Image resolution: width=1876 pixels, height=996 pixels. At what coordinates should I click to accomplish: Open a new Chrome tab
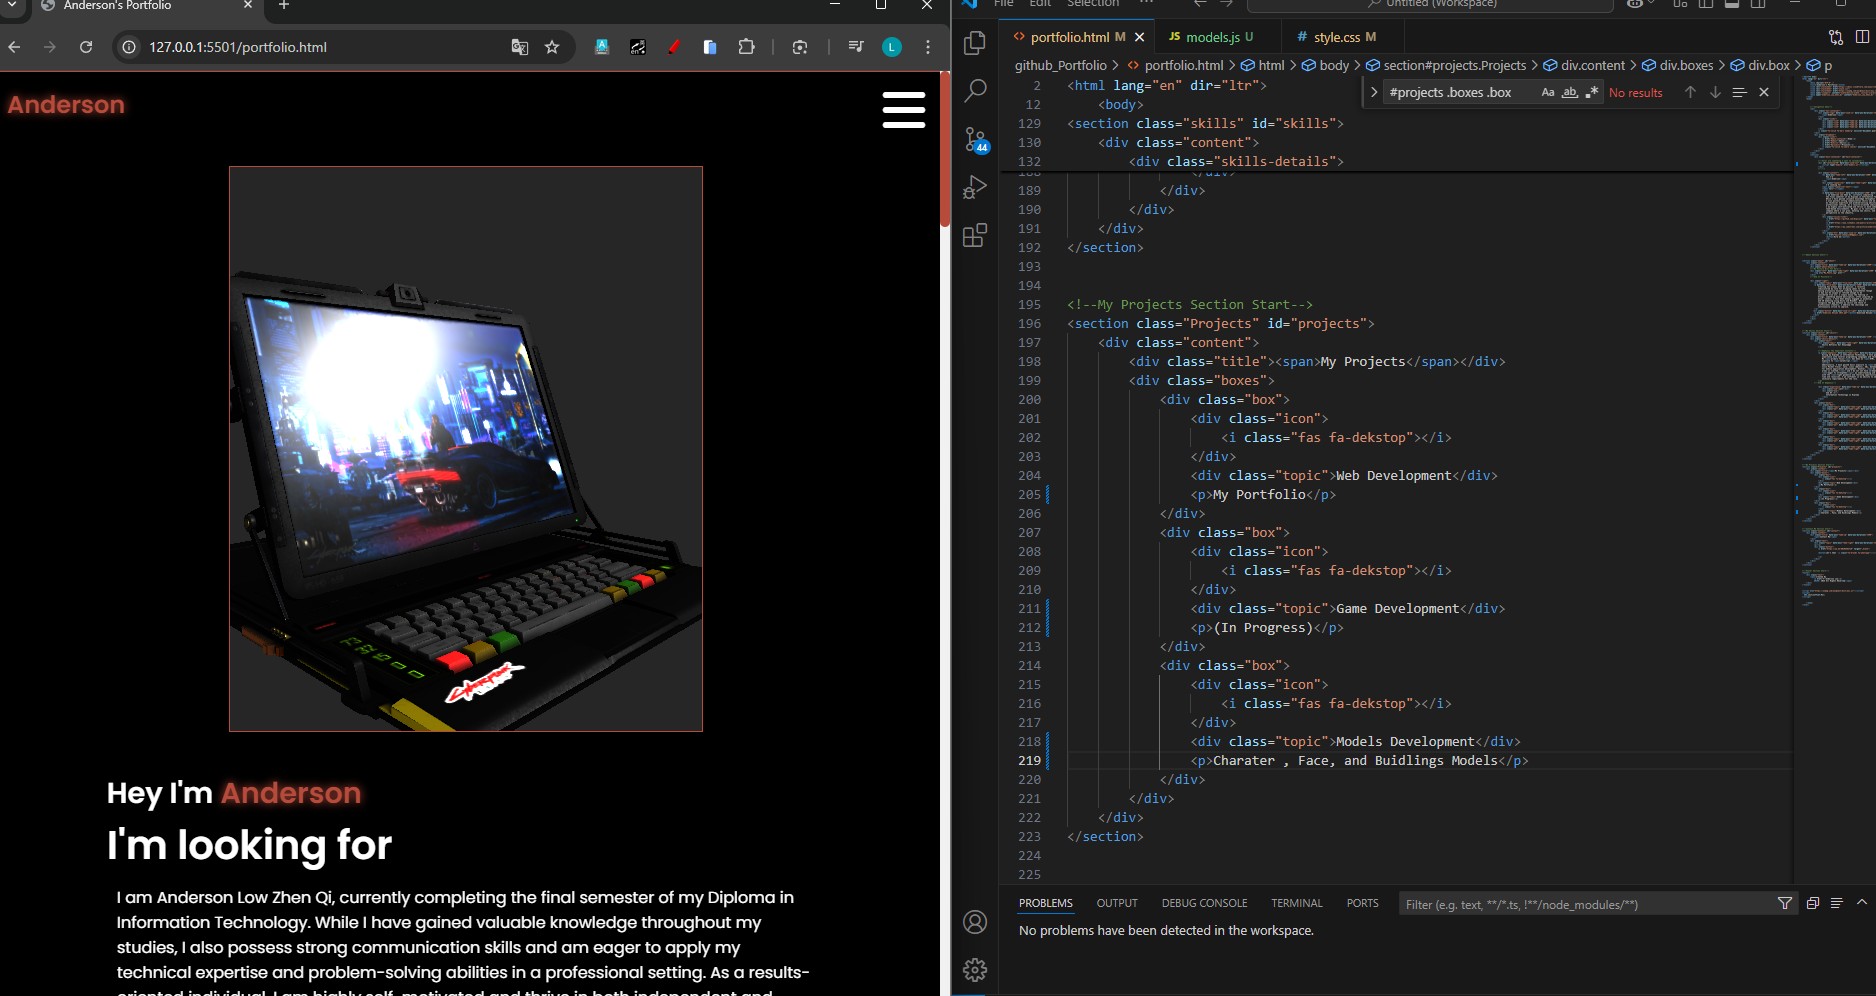pos(284,5)
